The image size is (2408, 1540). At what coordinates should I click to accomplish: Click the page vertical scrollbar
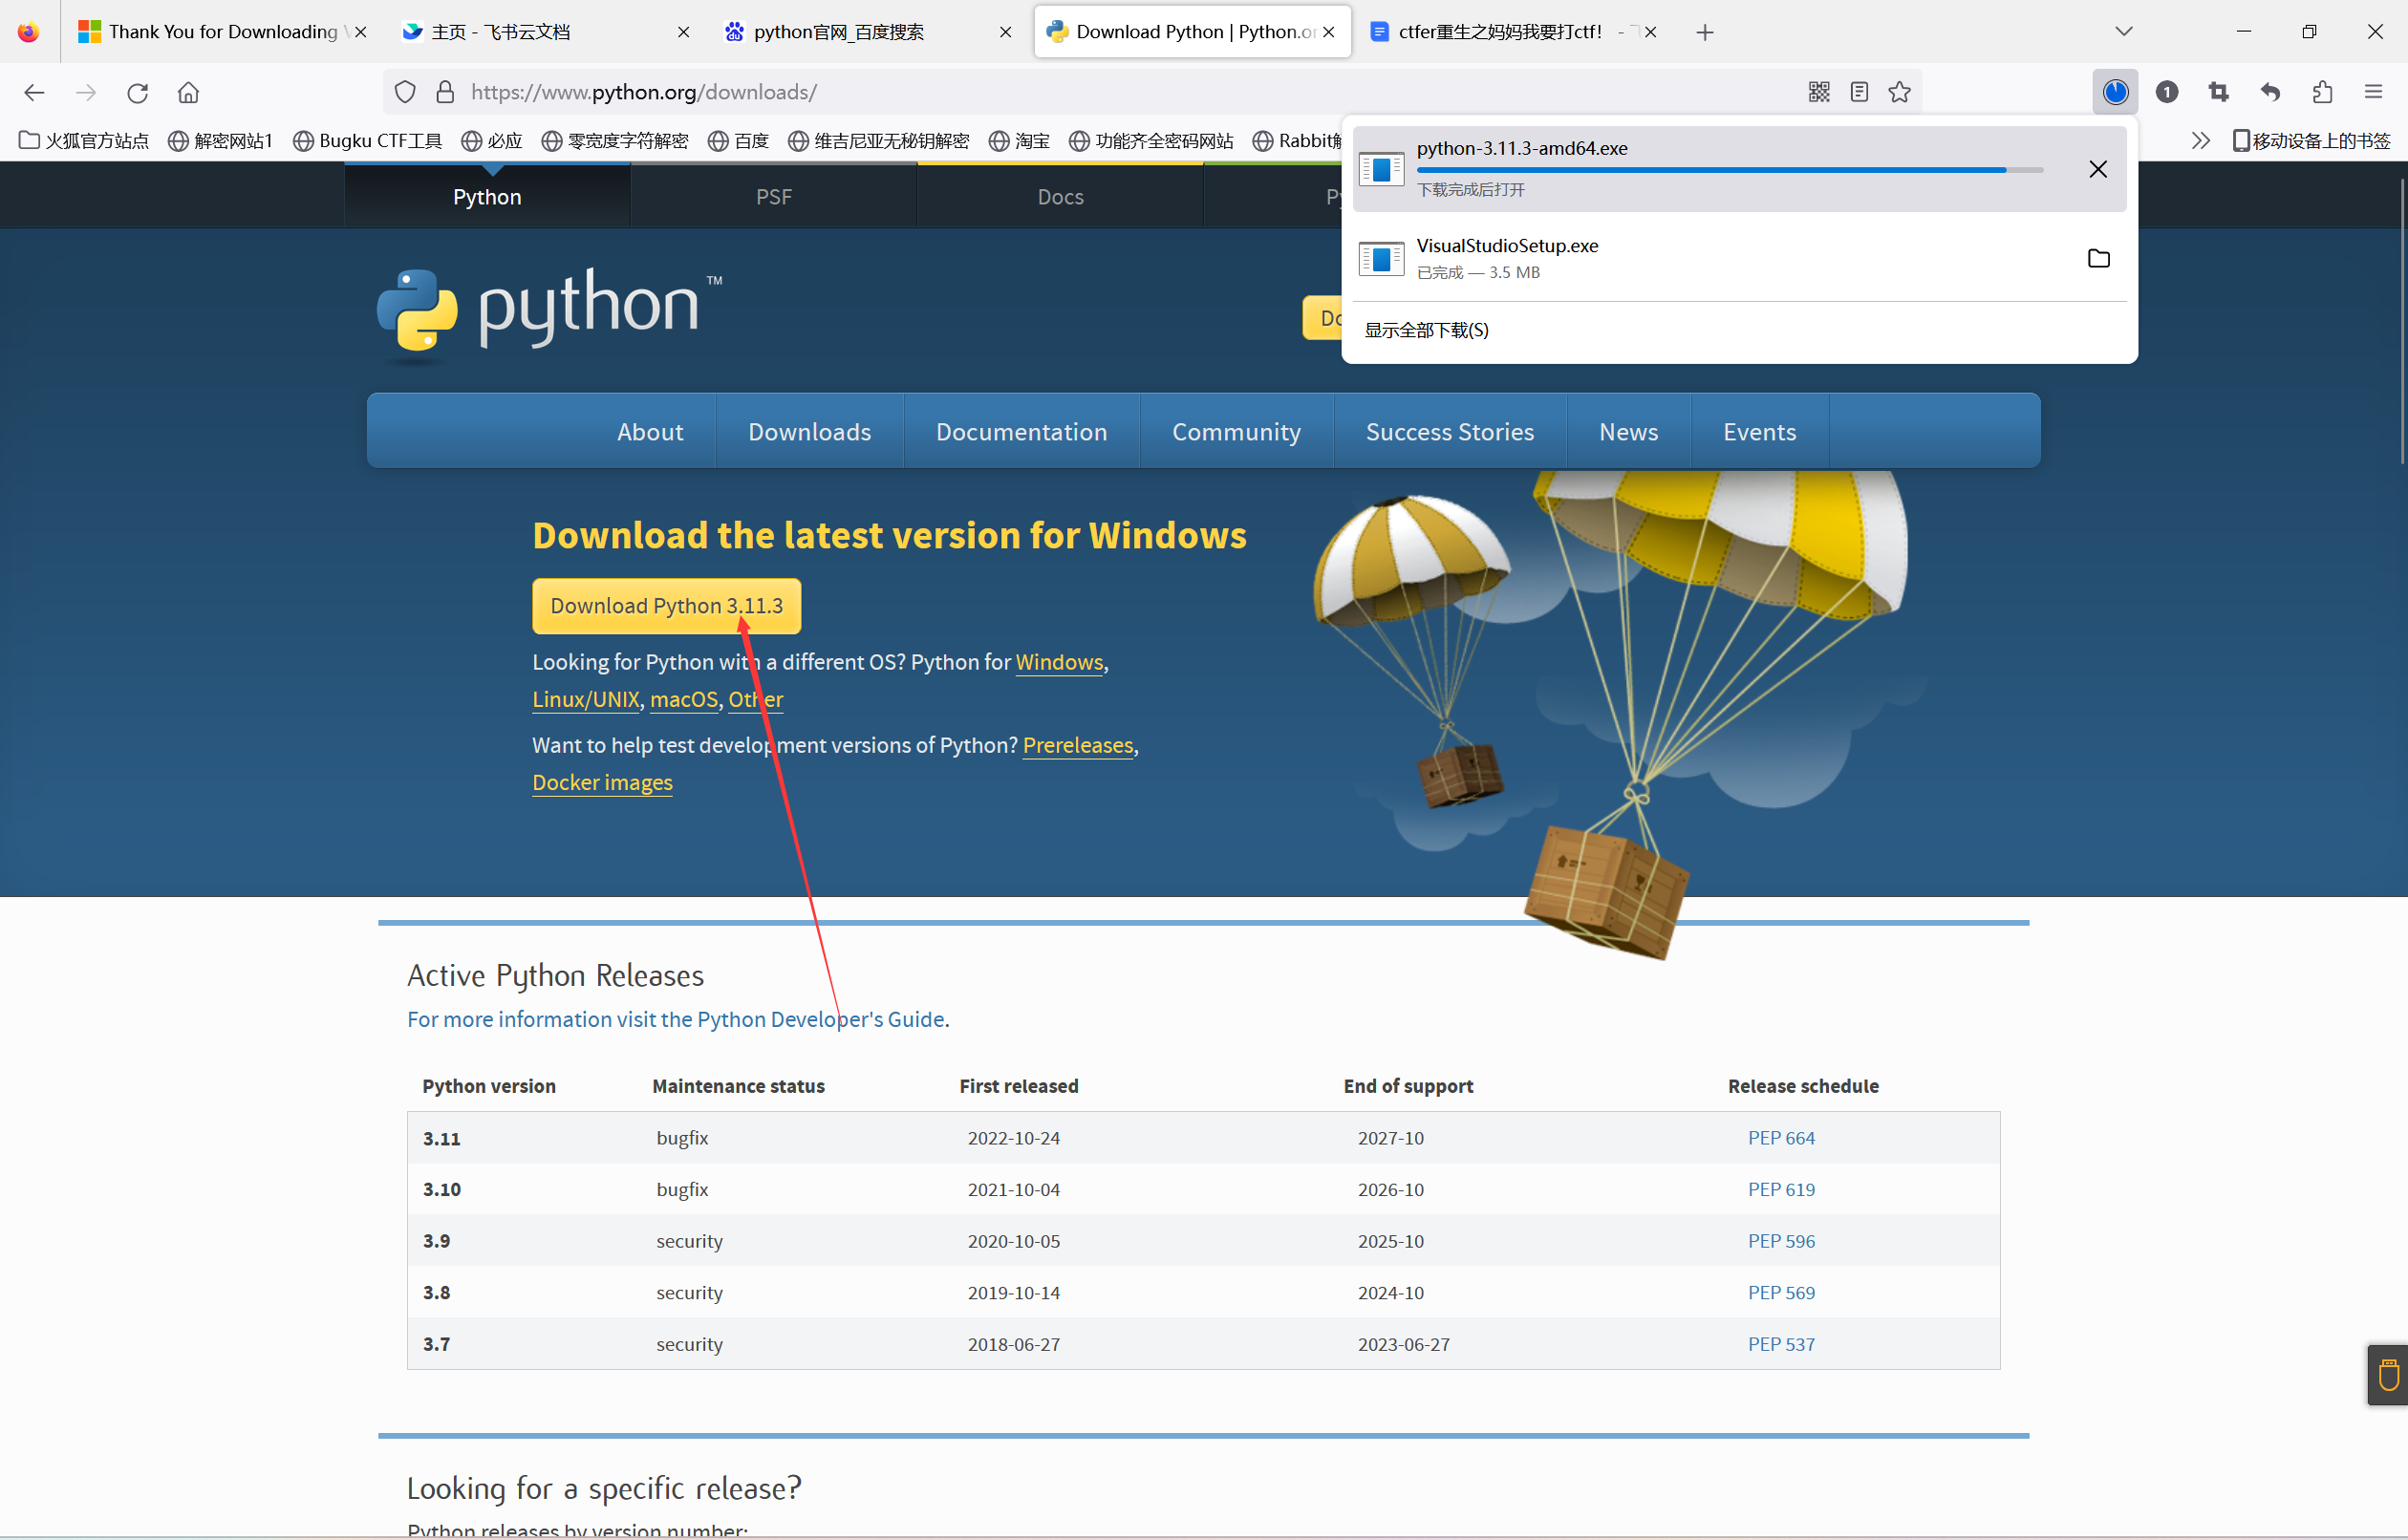(x=2401, y=320)
